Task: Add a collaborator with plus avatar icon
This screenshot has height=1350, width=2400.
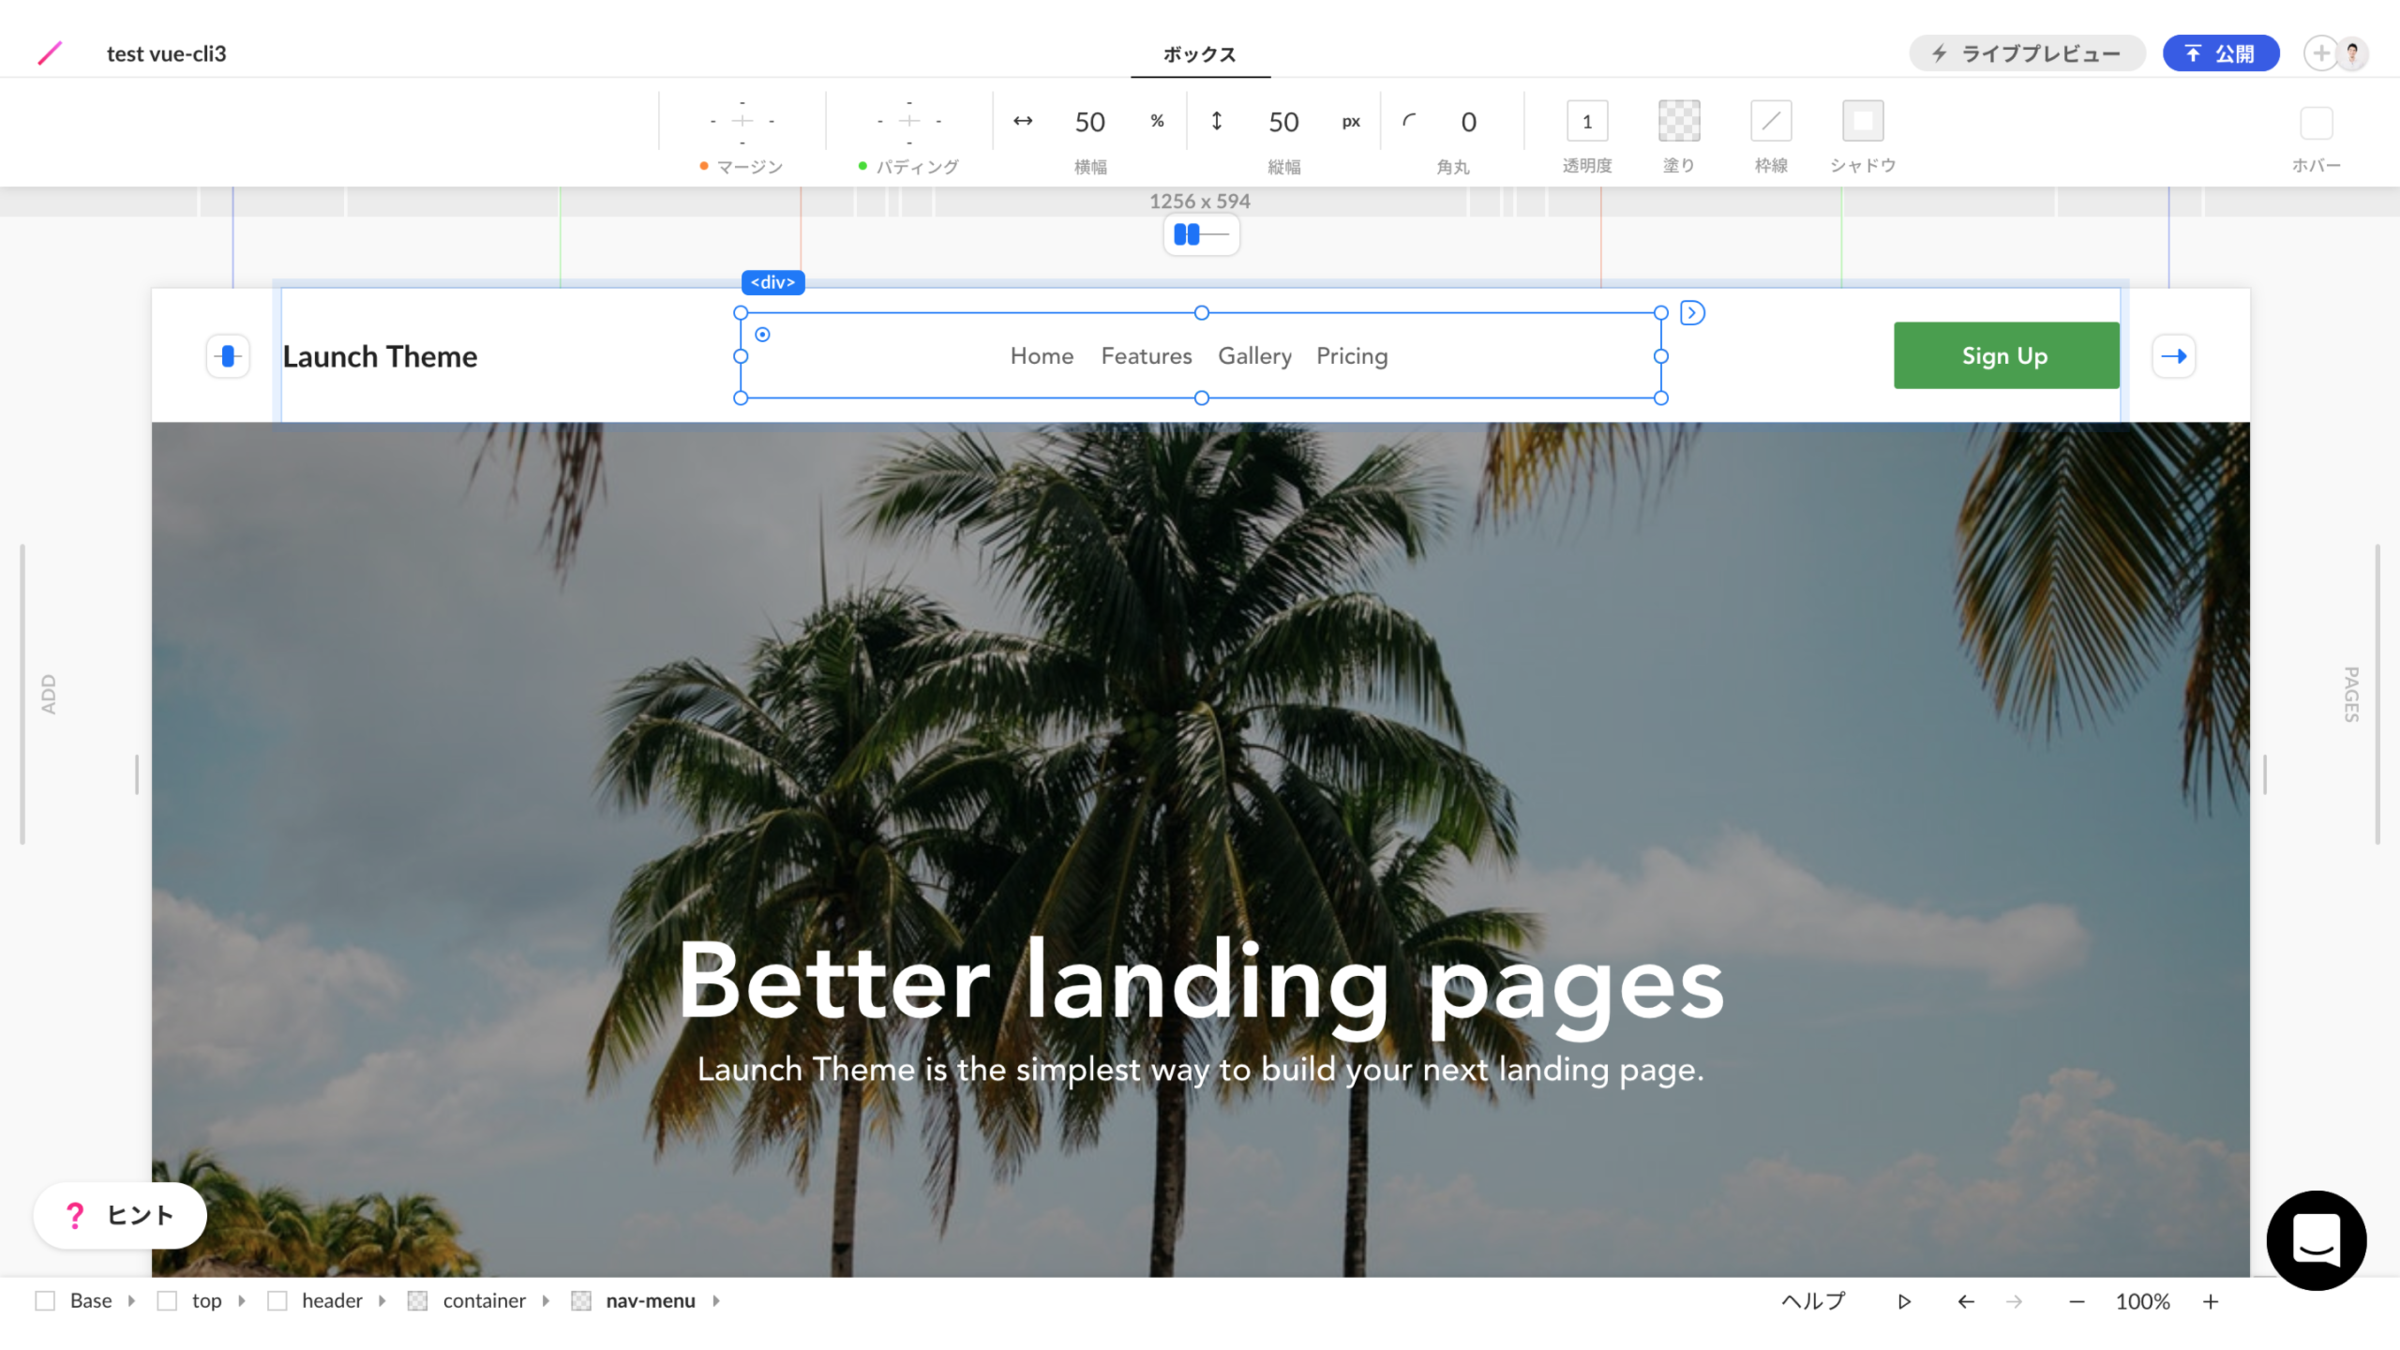Action: click(2320, 53)
